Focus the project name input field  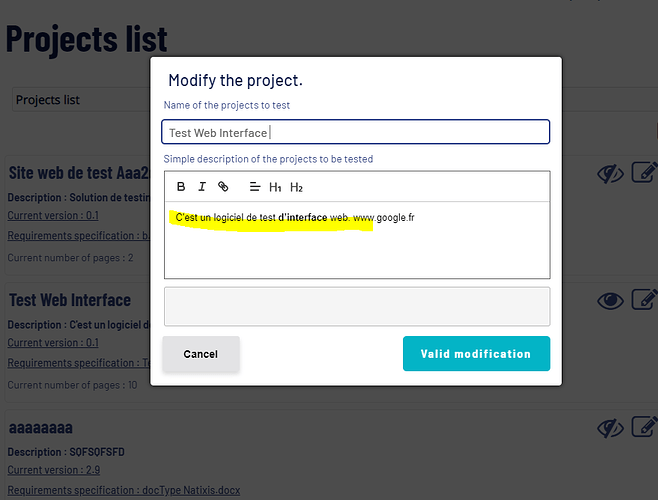[355, 132]
